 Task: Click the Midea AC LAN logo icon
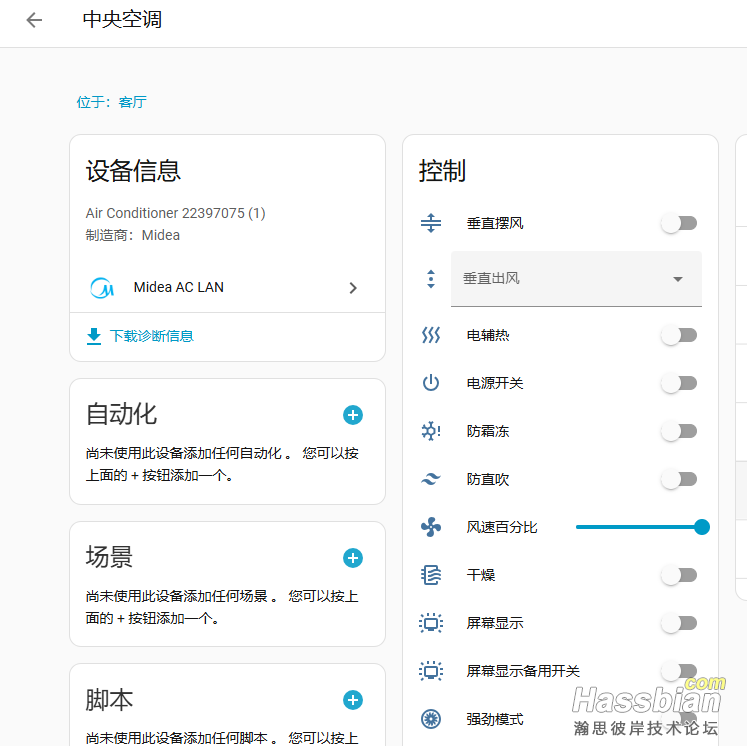103,288
